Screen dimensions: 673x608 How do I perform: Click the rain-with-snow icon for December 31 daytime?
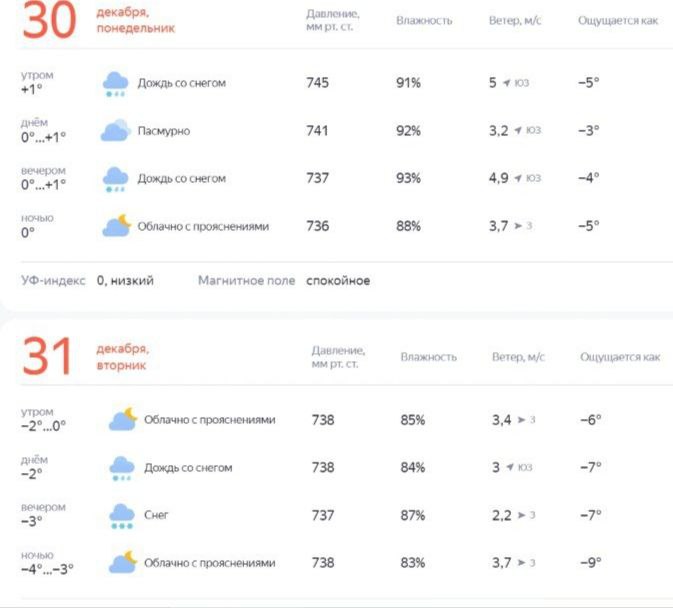click(122, 468)
